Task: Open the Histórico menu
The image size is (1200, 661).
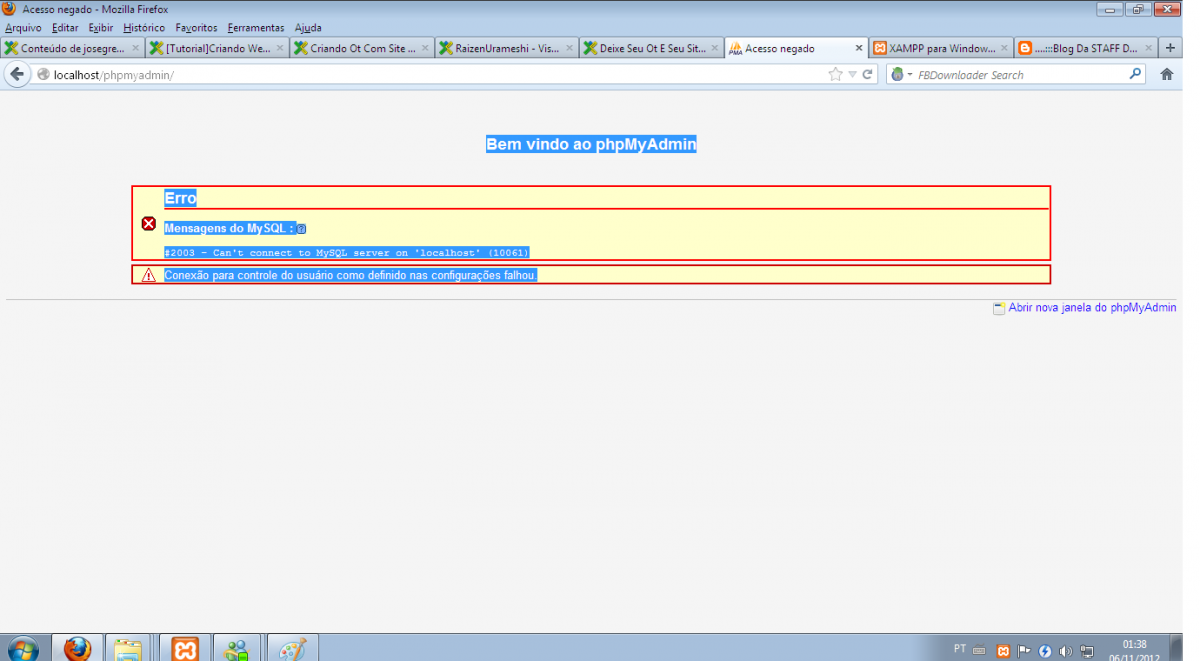Action: (144, 28)
